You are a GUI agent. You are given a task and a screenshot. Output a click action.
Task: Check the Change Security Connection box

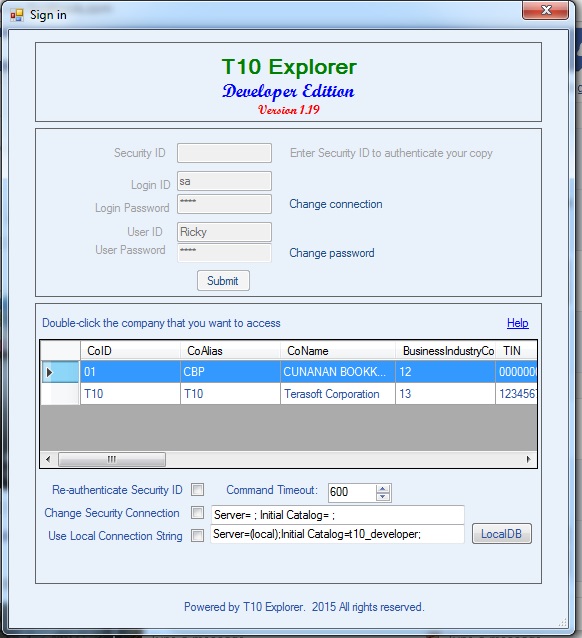197,512
